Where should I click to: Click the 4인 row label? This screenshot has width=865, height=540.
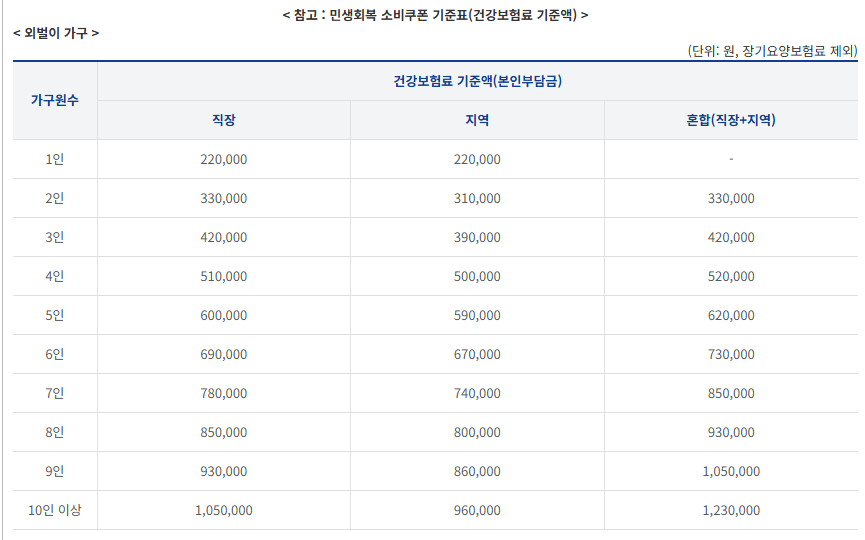click(x=55, y=276)
